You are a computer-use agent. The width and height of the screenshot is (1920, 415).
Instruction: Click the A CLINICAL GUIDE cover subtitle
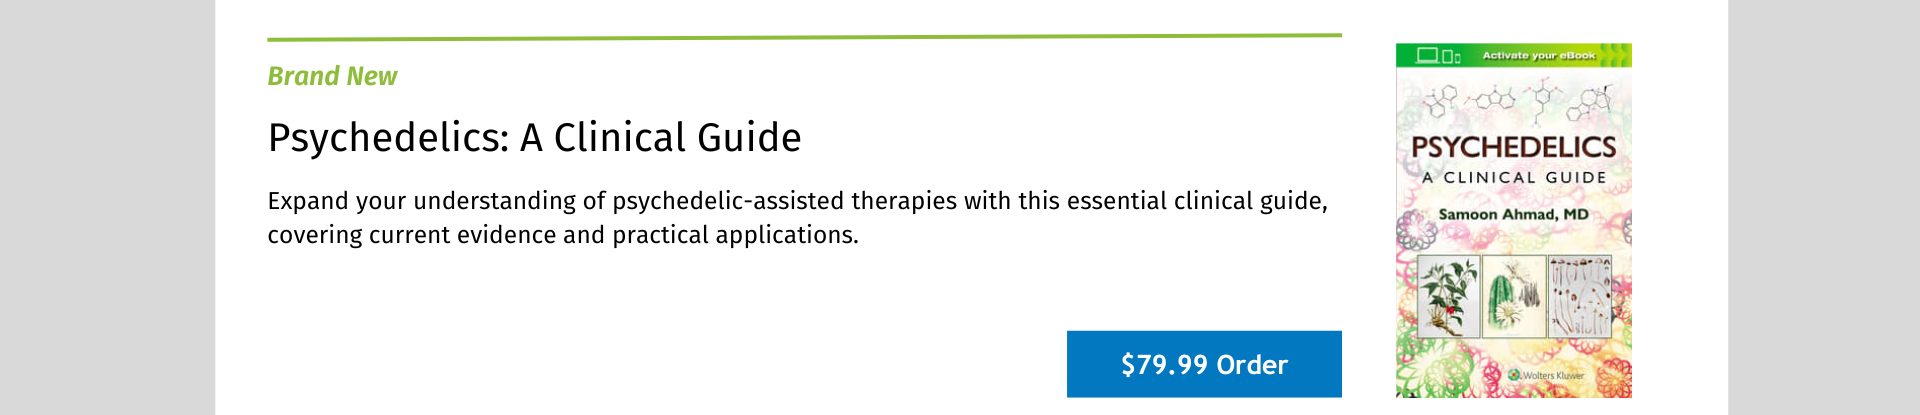click(x=1513, y=177)
